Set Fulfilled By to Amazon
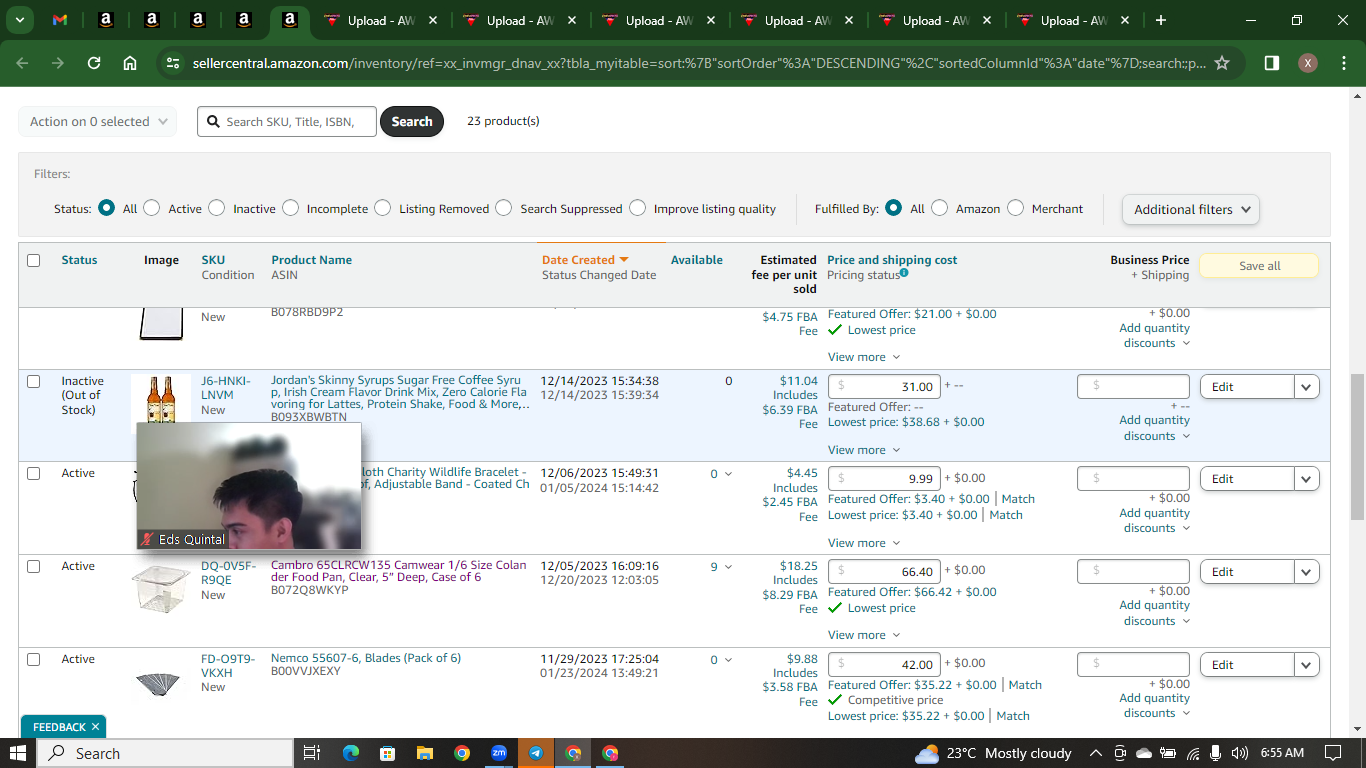 [940, 208]
